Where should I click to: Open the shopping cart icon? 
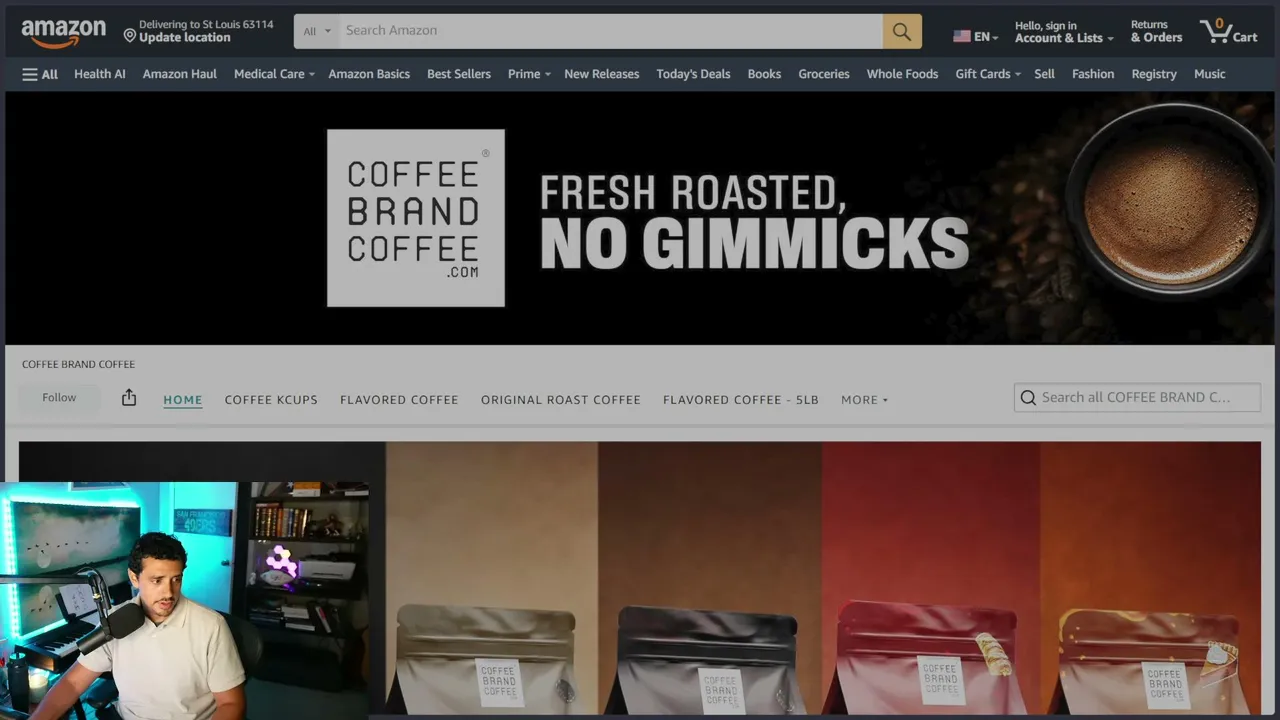(x=1216, y=31)
